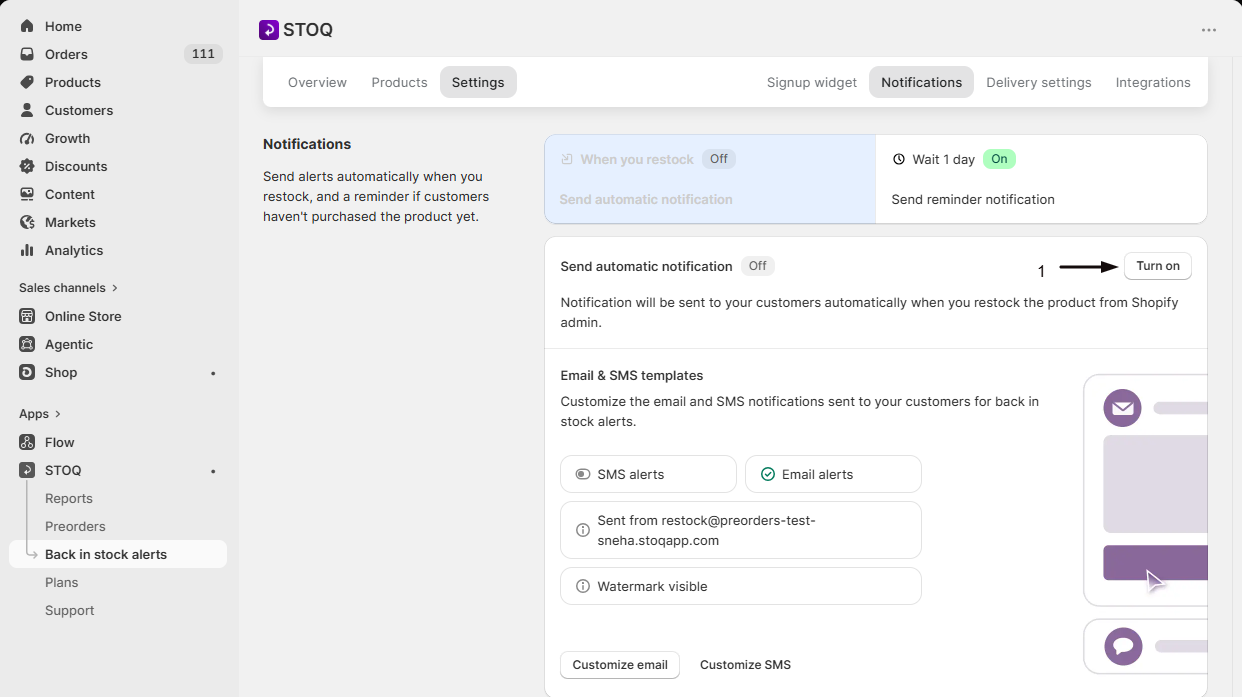Open the three-dot more actions menu
1242x697 pixels.
(1209, 30)
